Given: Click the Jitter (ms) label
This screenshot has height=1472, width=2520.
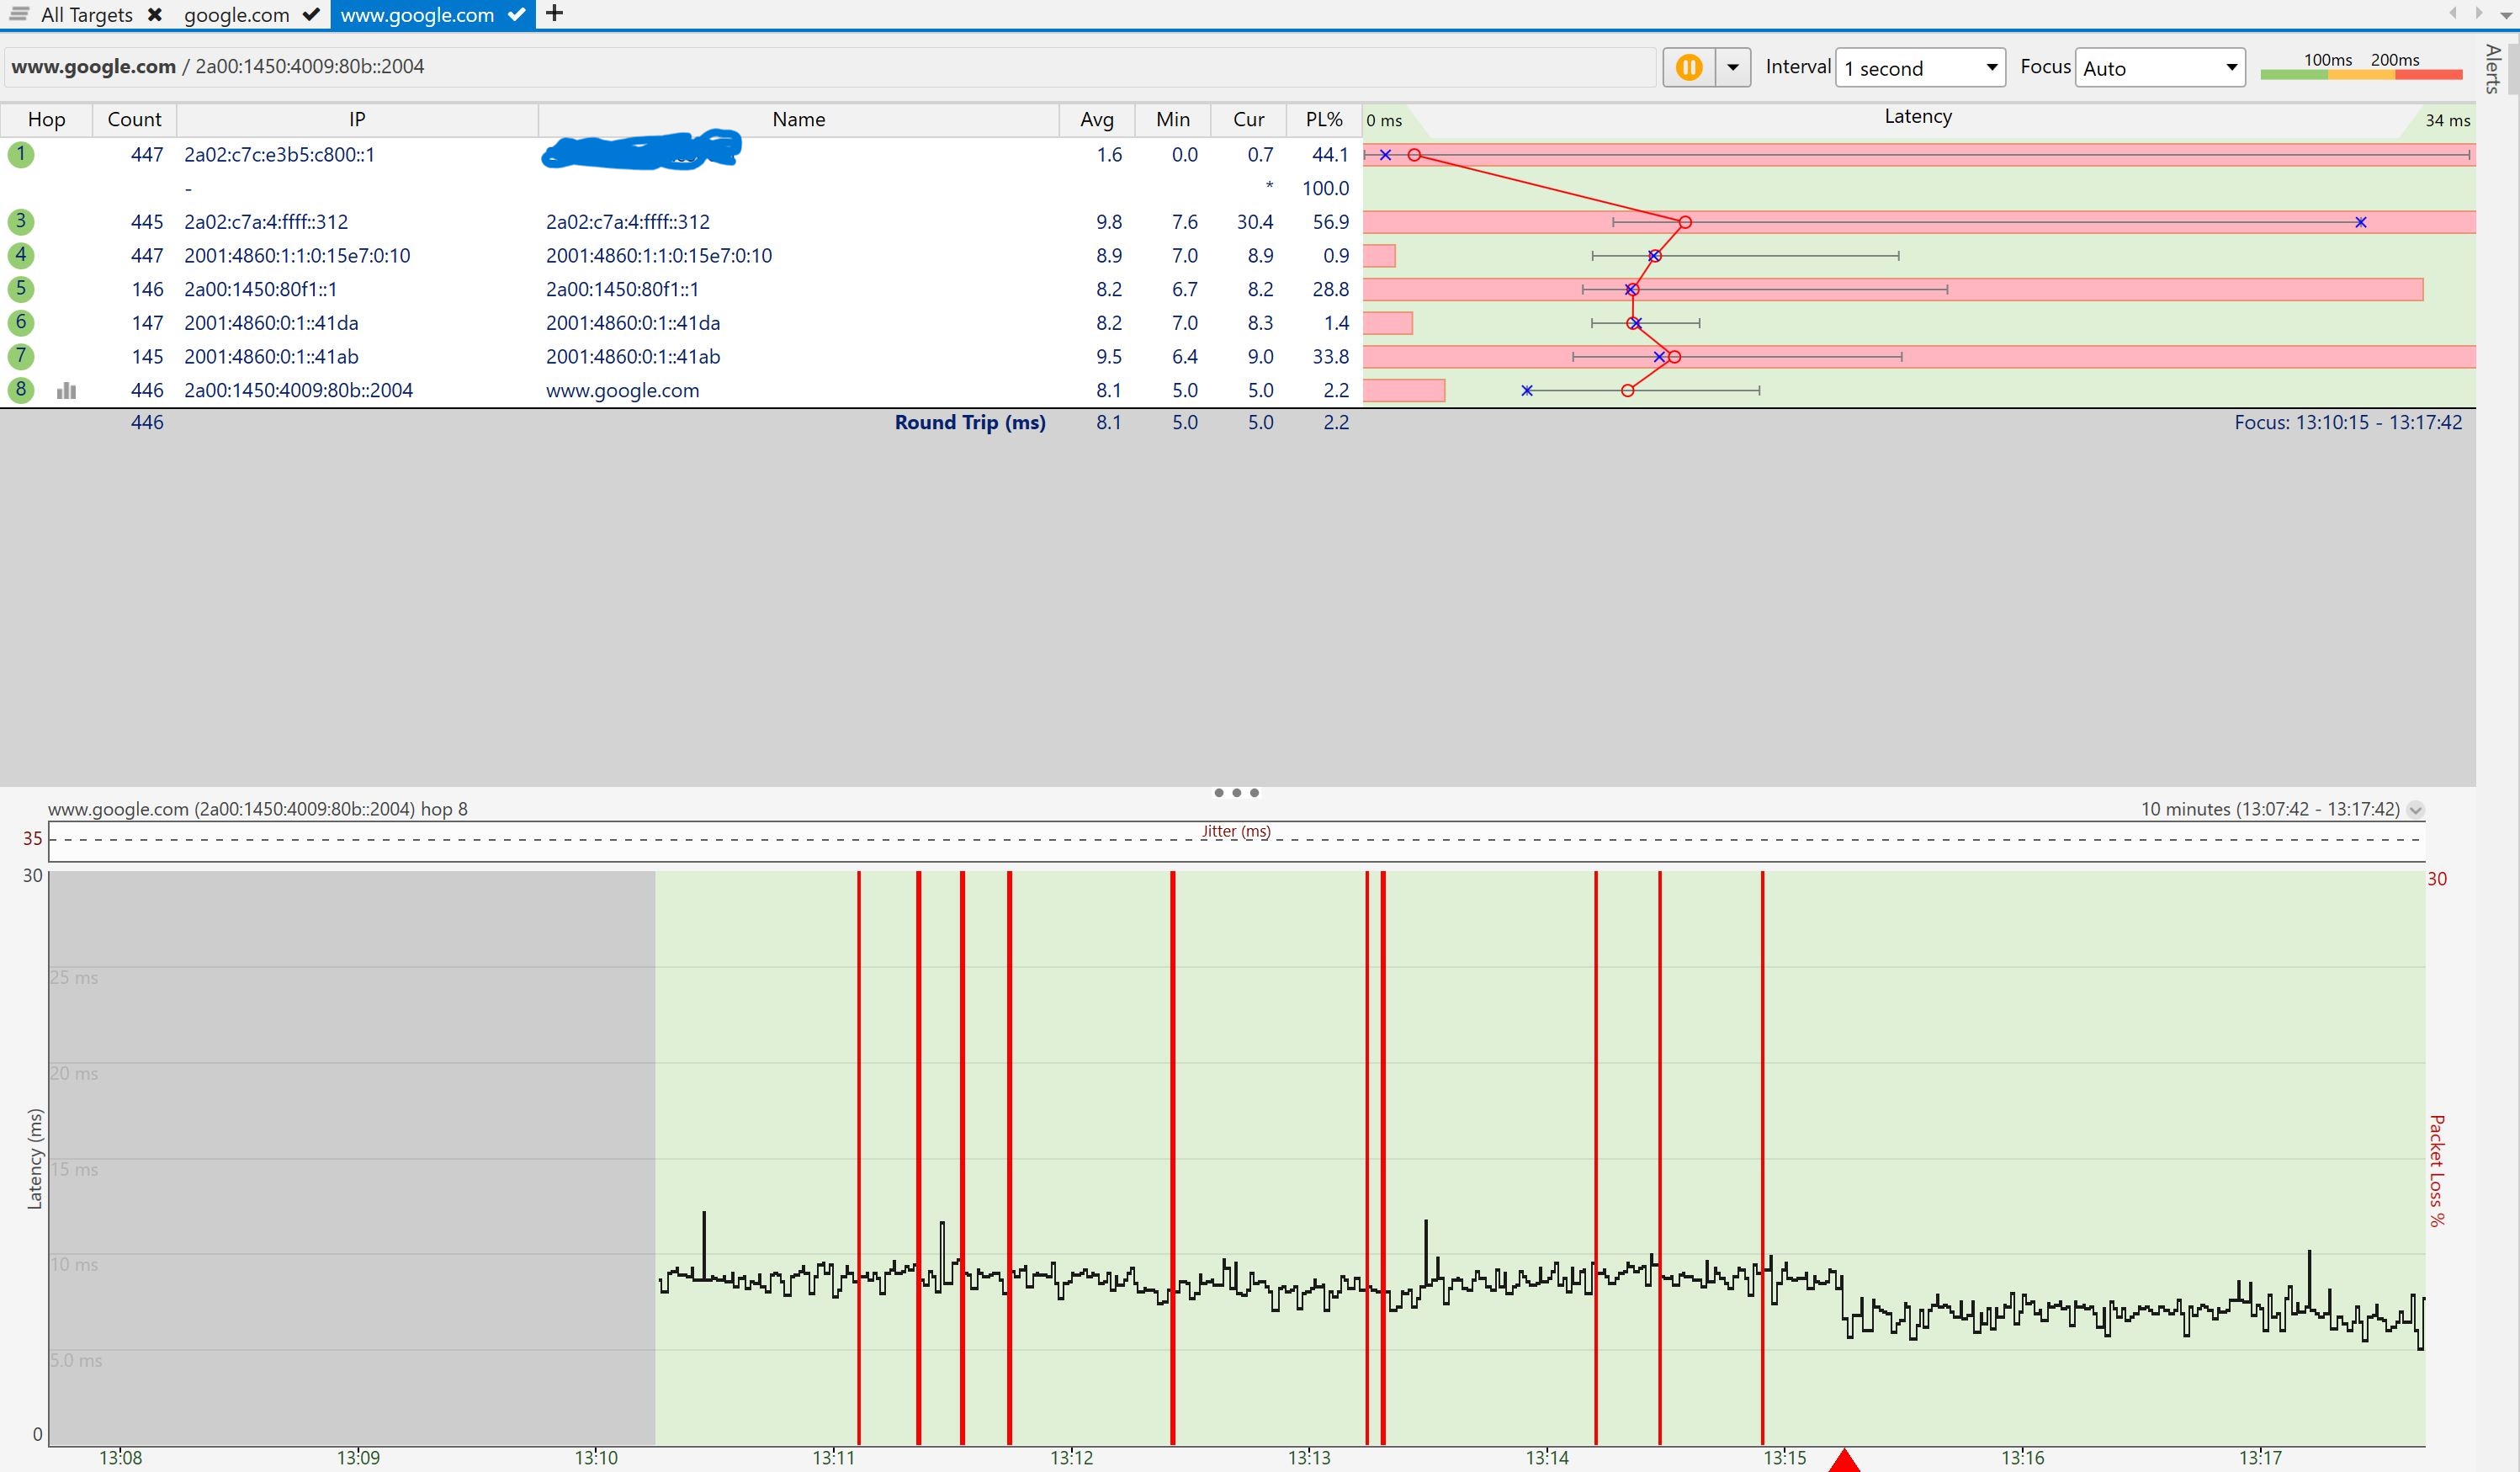Looking at the screenshot, I should point(1236,831).
